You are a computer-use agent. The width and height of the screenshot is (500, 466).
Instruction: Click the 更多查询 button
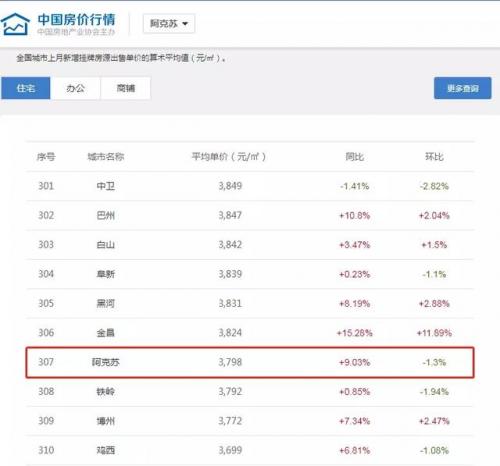point(463,88)
